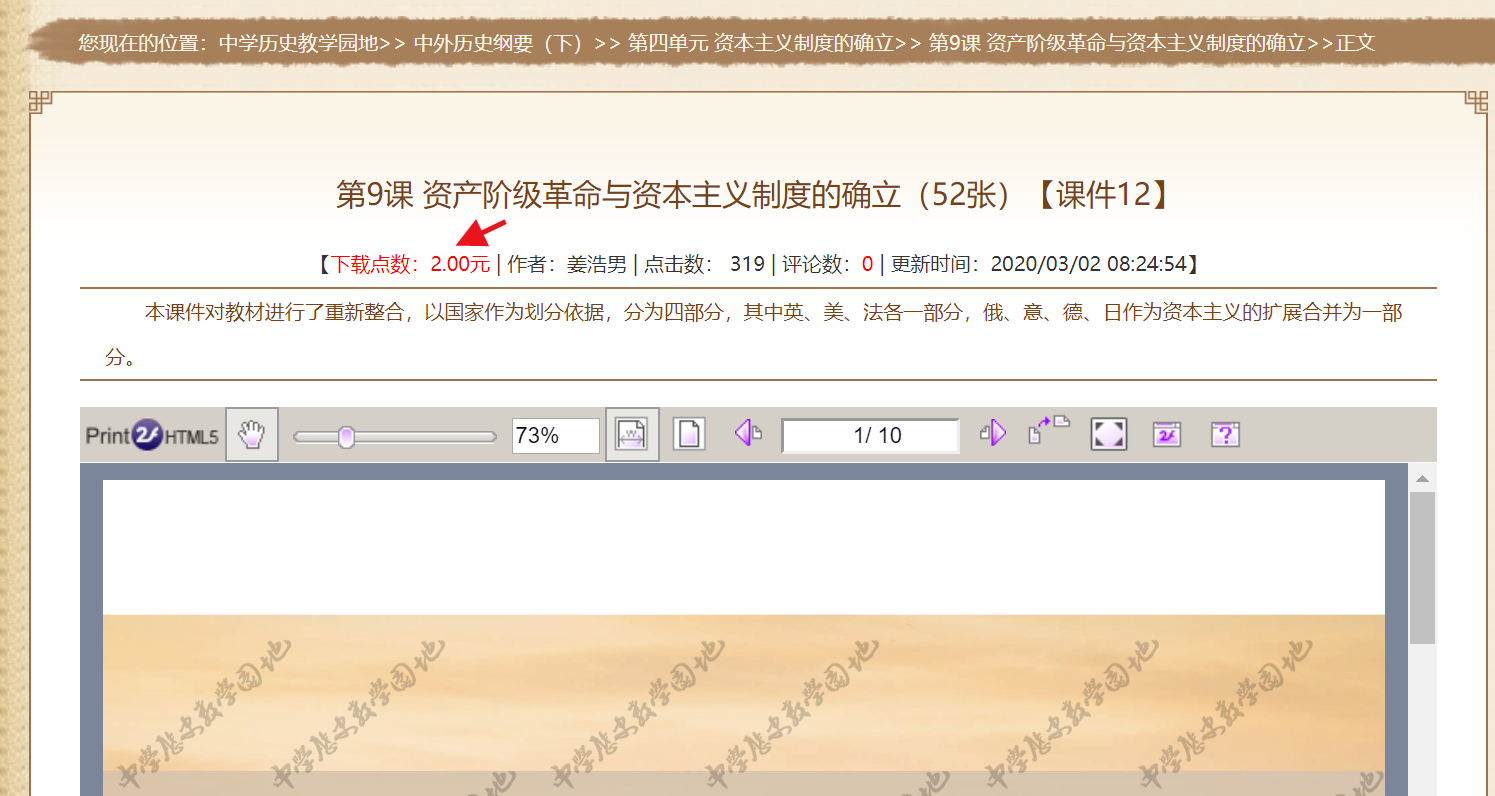The image size is (1495, 796).
Task: Click the rotate page icon
Action: (x=1048, y=431)
